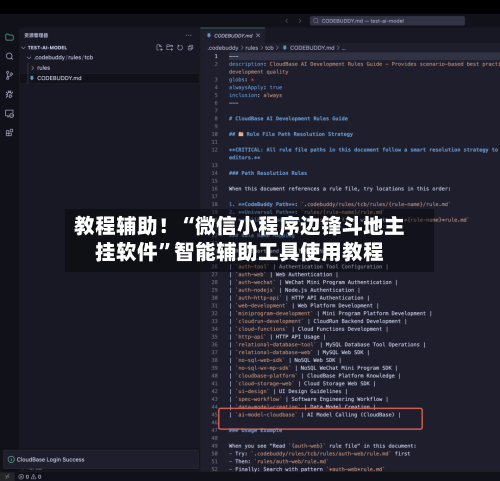
Task: Click the 'relational-database-web' table row
Action: [x=299, y=352]
